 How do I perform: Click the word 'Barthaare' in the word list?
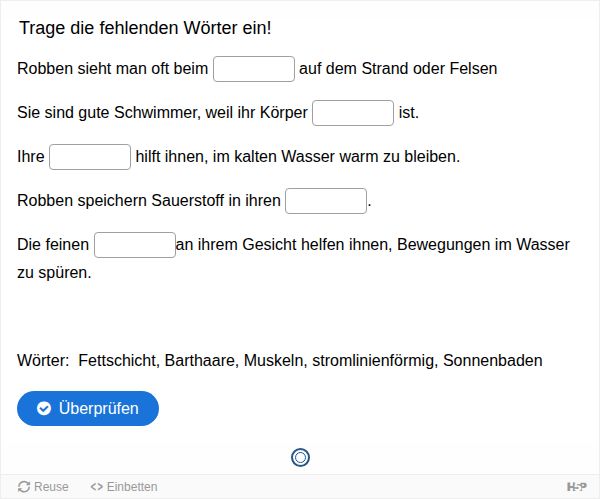tap(202, 360)
